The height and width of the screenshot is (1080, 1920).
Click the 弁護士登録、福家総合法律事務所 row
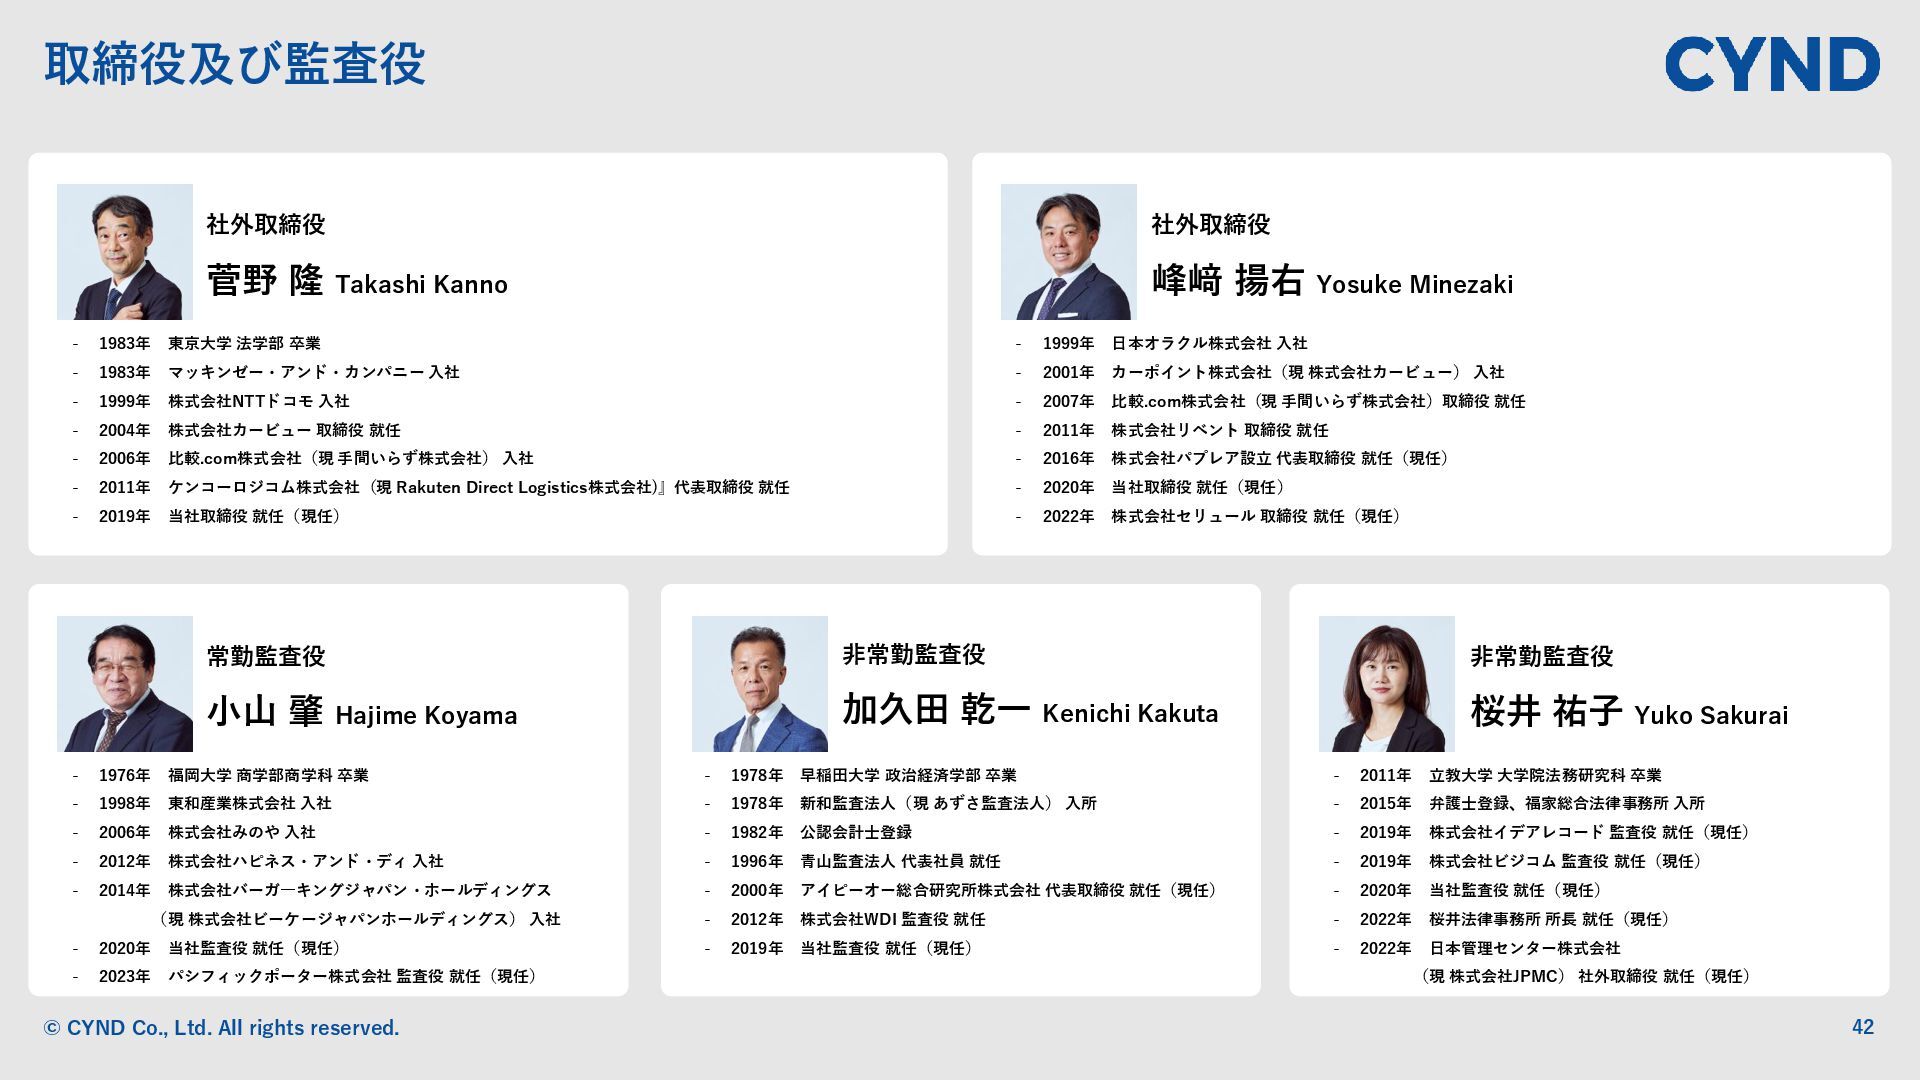(x=1520, y=803)
